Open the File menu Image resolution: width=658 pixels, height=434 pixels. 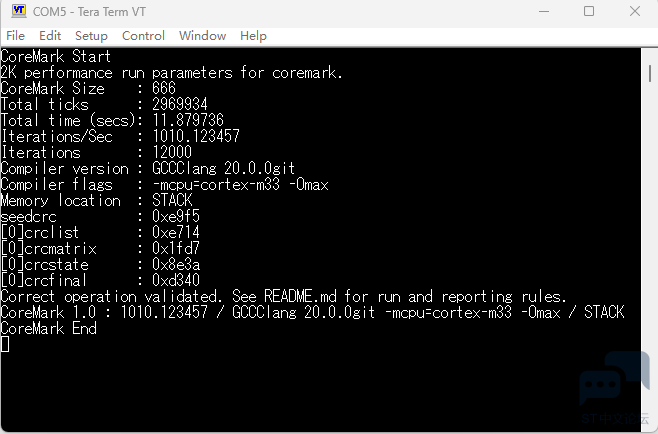16,36
